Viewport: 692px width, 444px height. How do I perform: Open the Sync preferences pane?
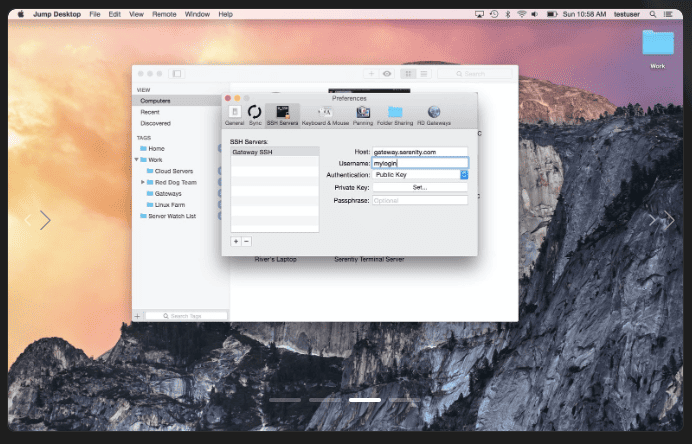(255, 116)
